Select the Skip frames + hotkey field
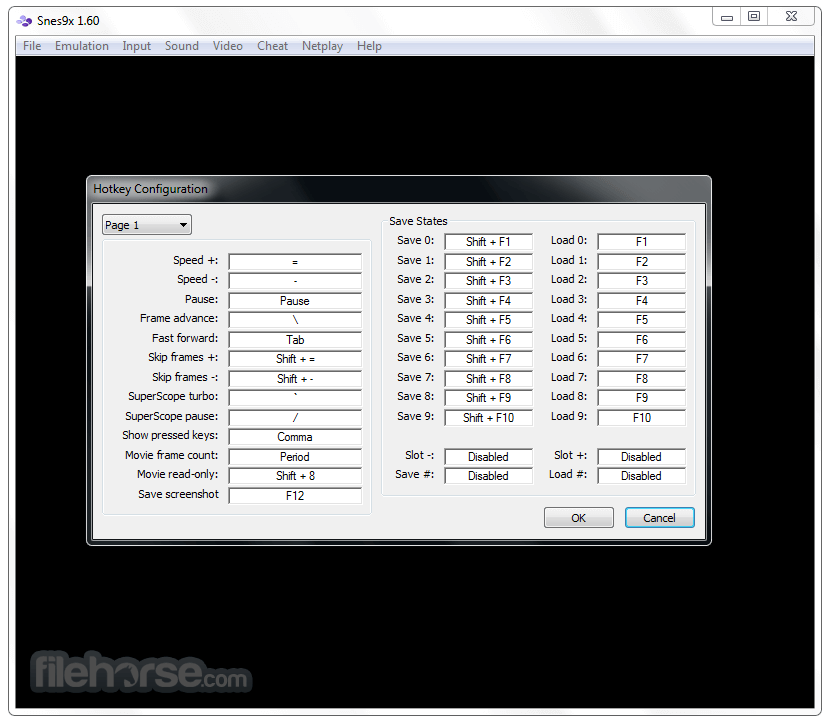Image resolution: width=830 pixels, height=723 pixels. point(295,359)
